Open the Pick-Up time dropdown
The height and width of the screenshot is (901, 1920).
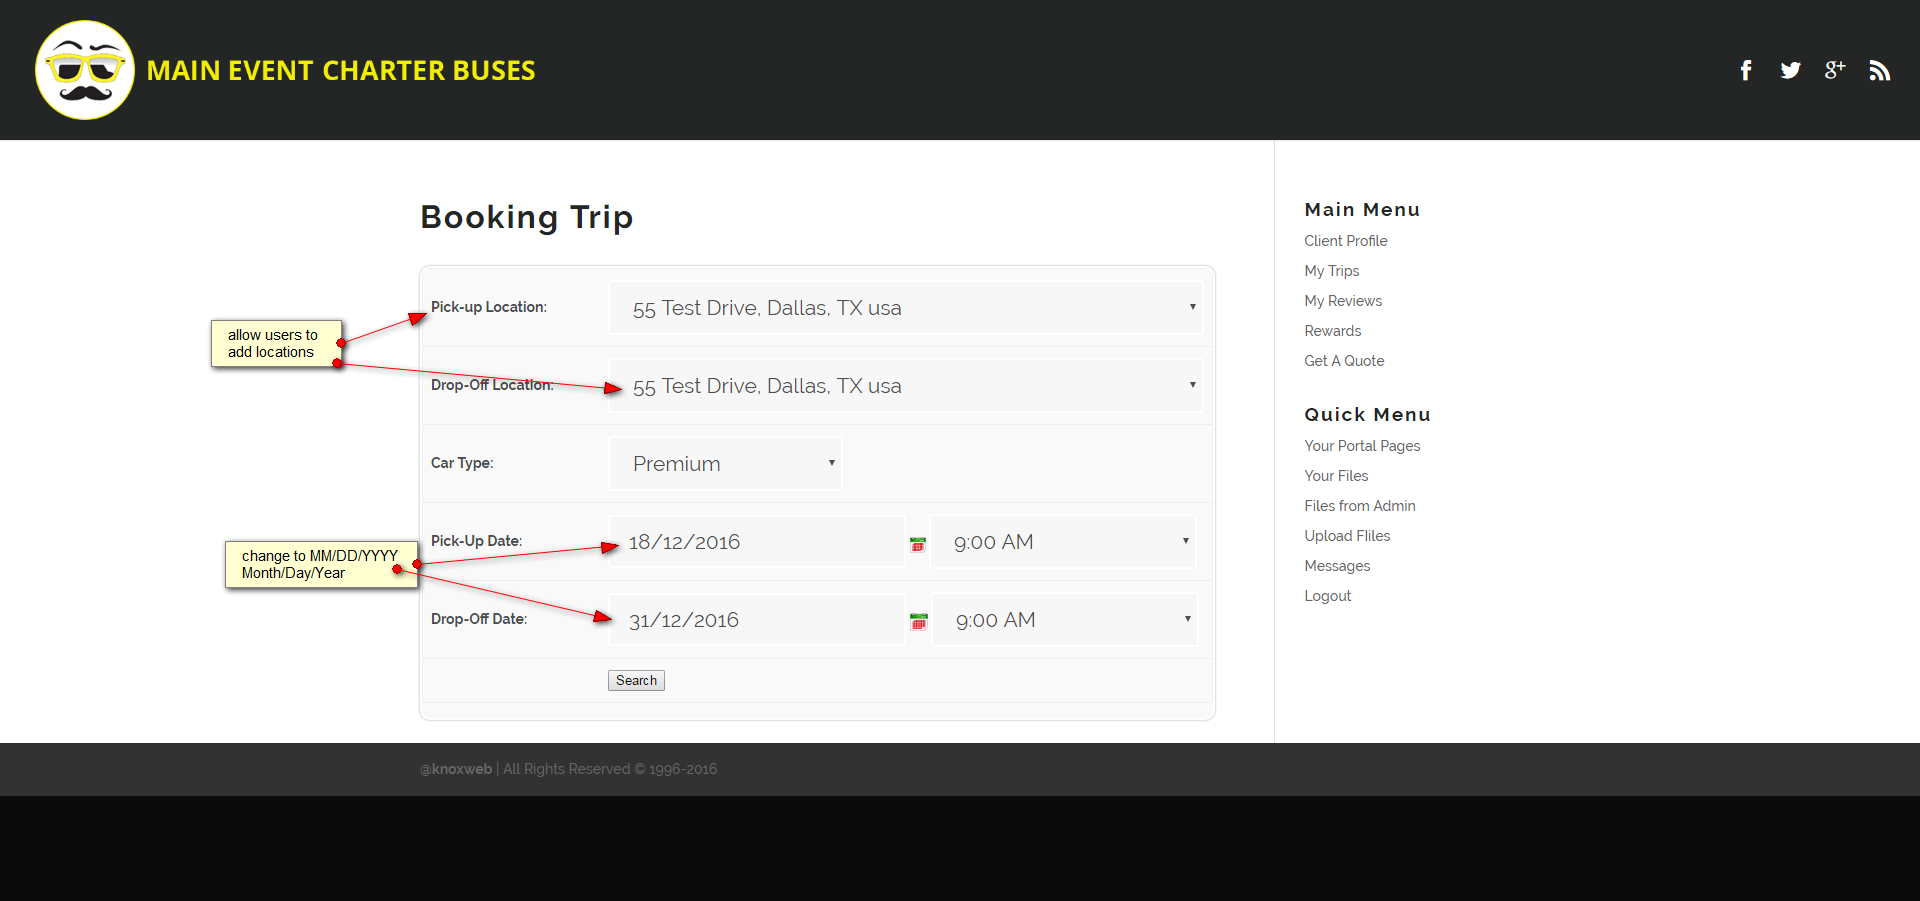coord(1062,542)
